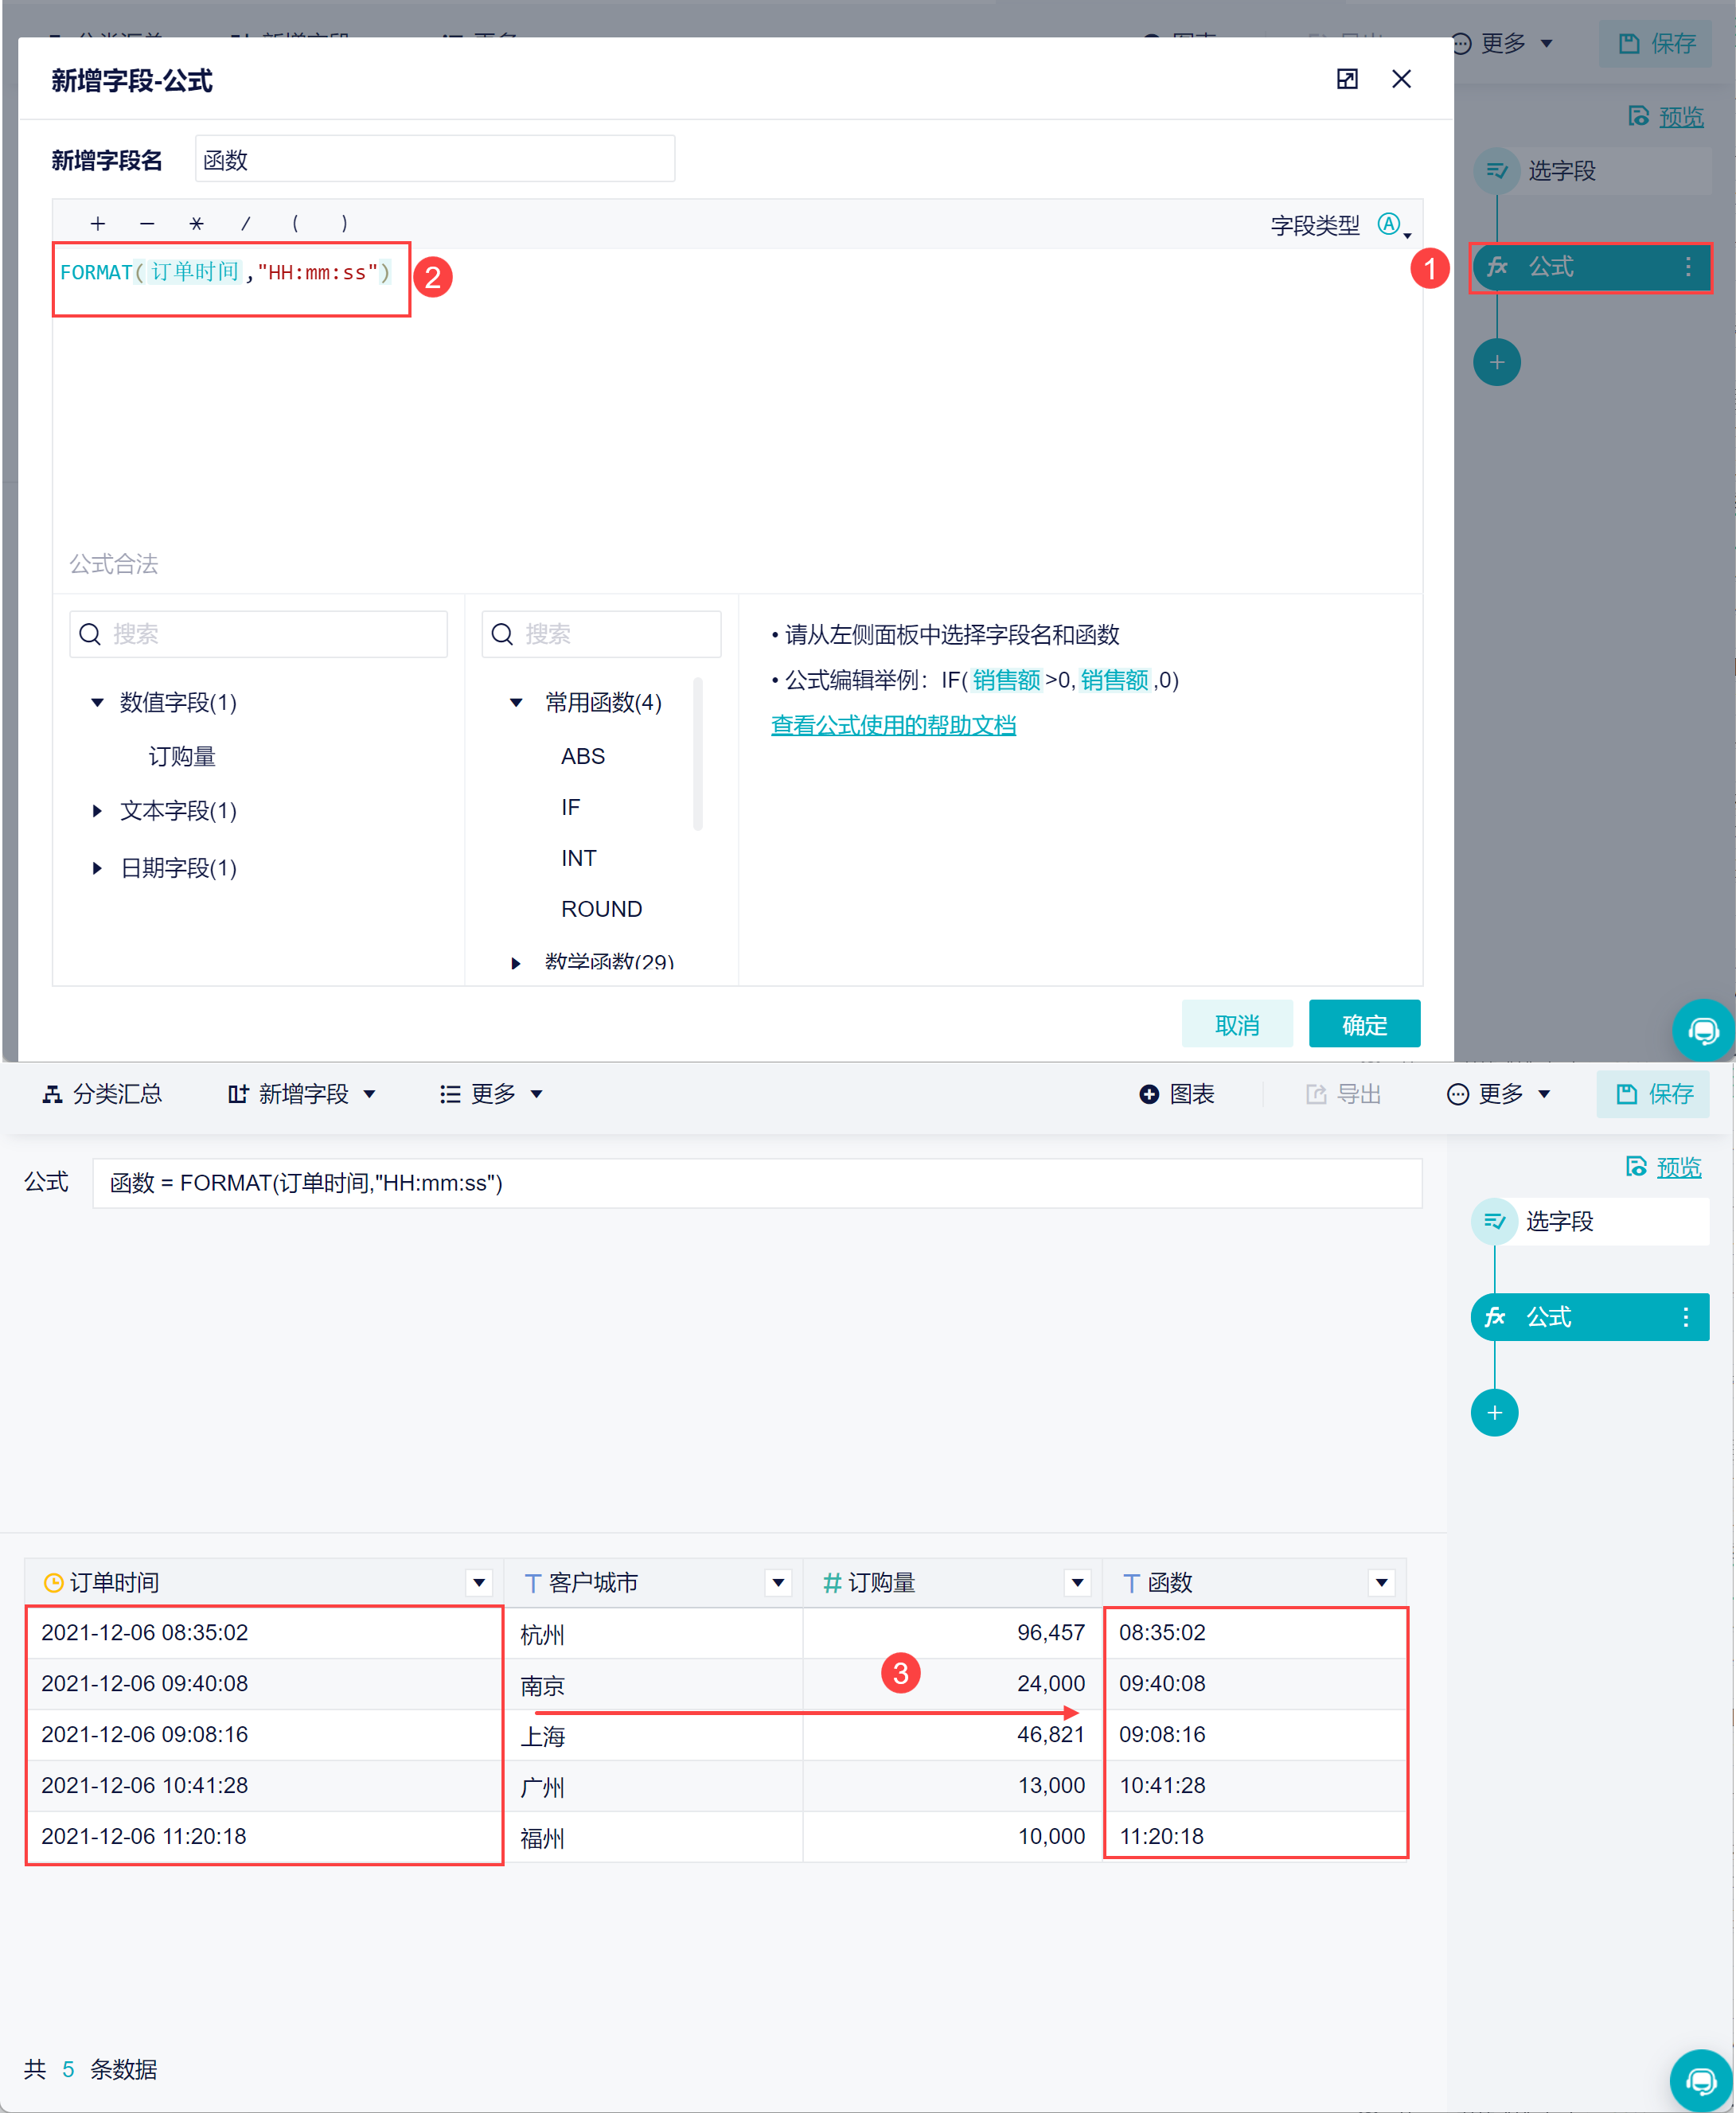Open the 函数 column dropdown arrow
This screenshot has width=1736, height=2113.
tap(1381, 1582)
